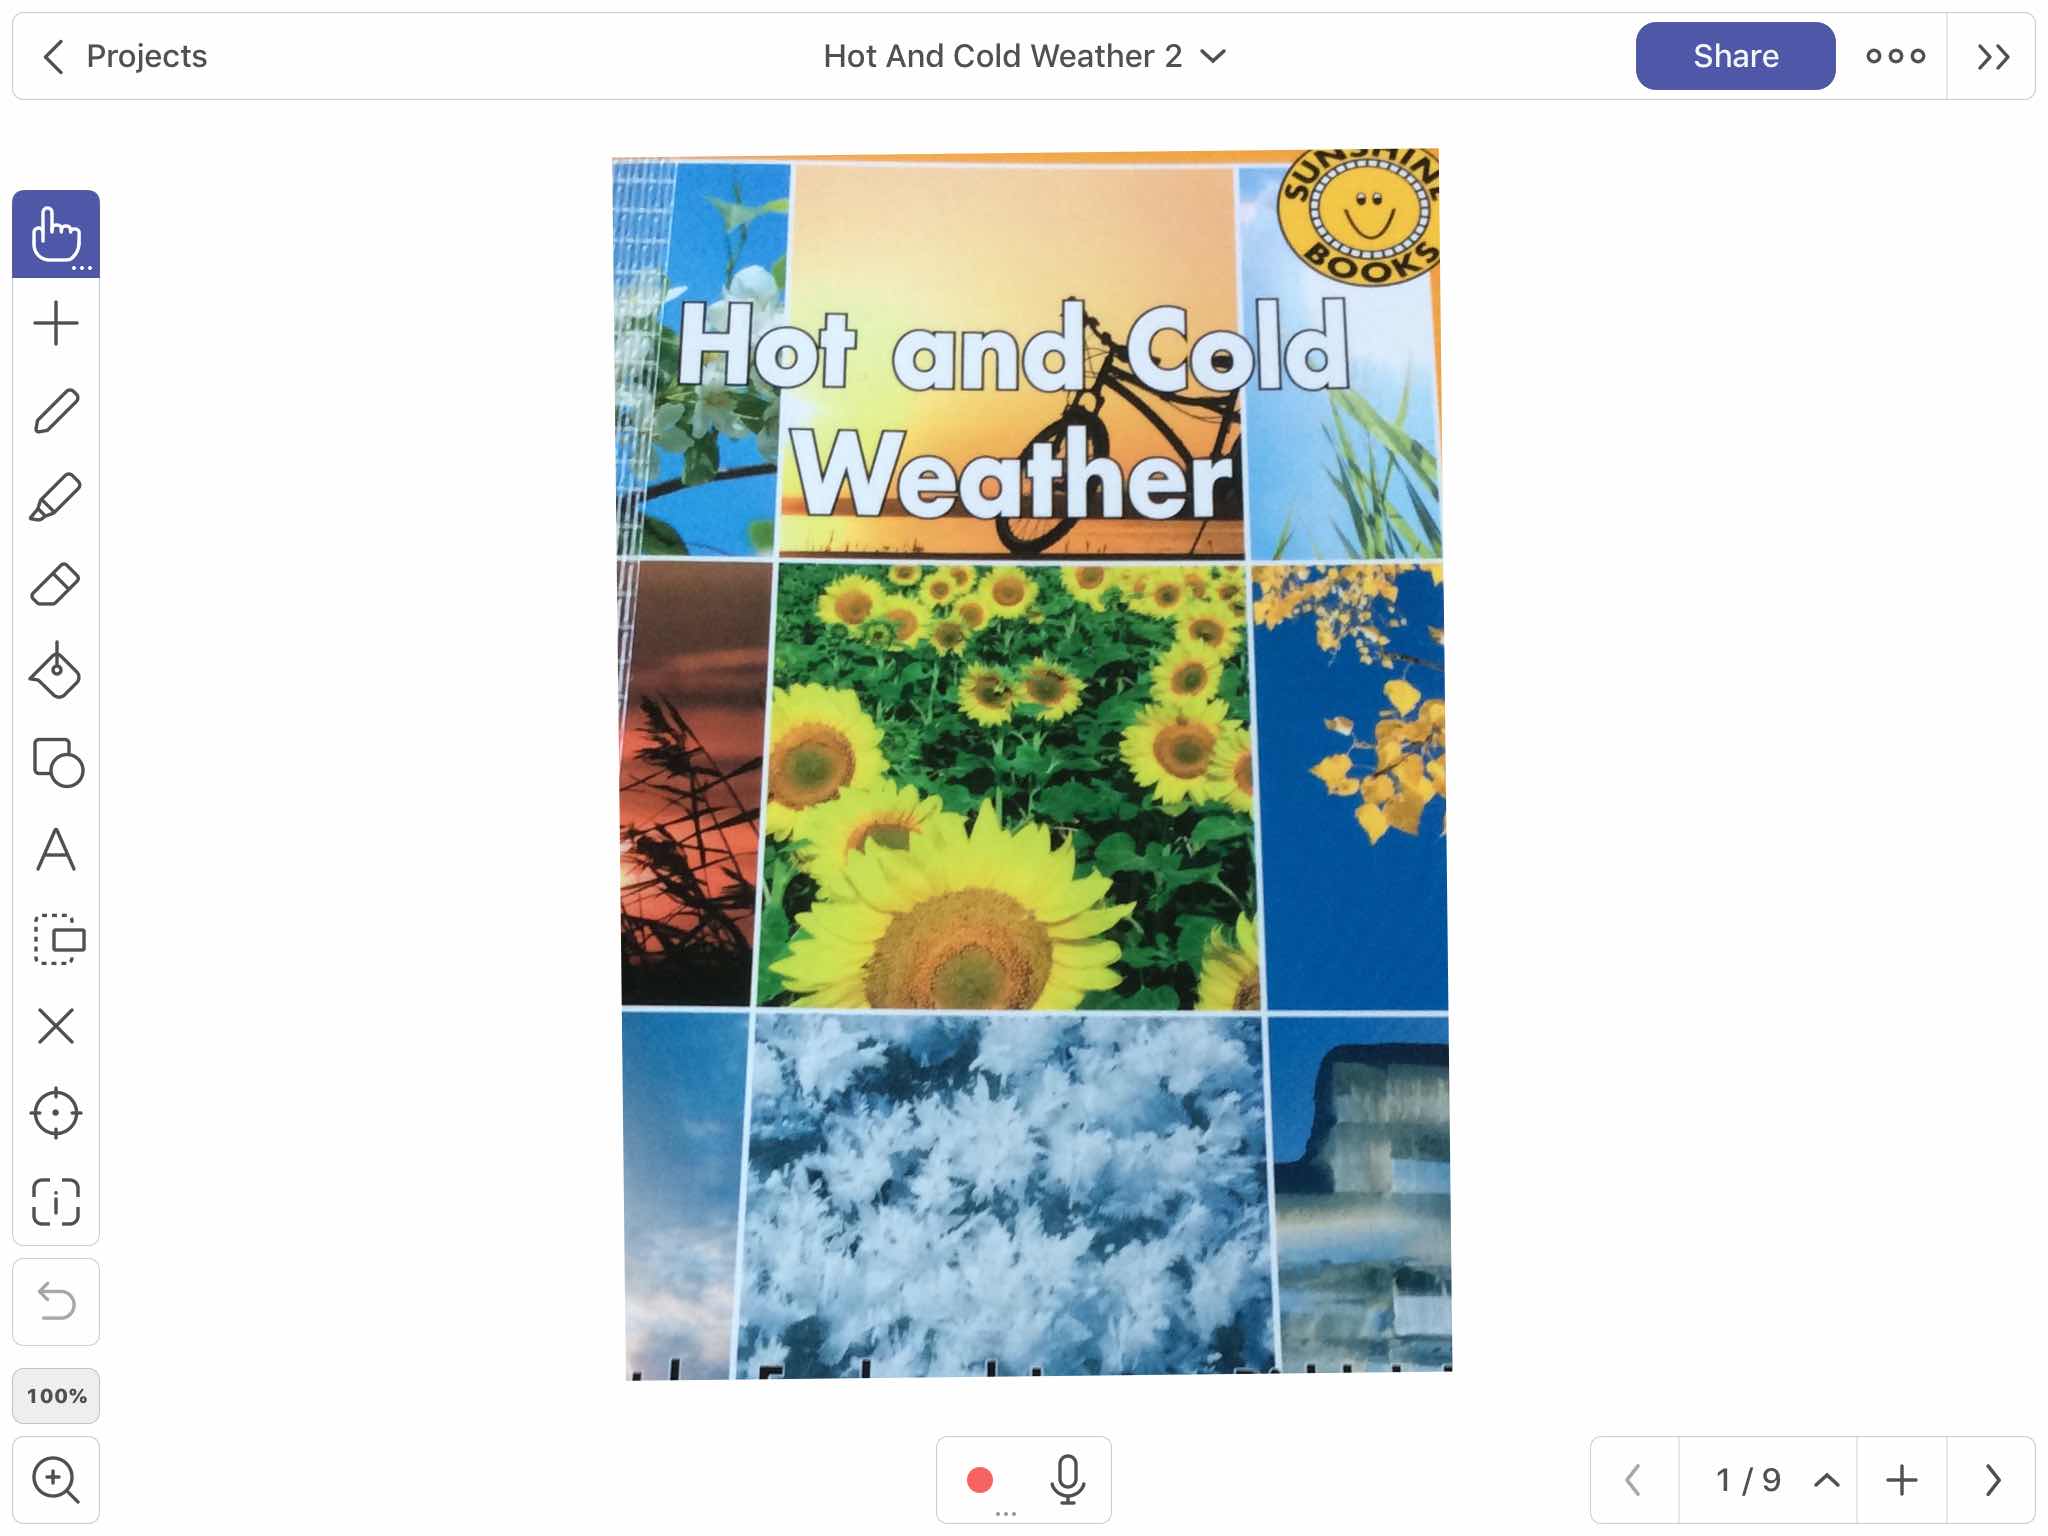
Task: Open the three-dot more options menu
Action: 1895,56
